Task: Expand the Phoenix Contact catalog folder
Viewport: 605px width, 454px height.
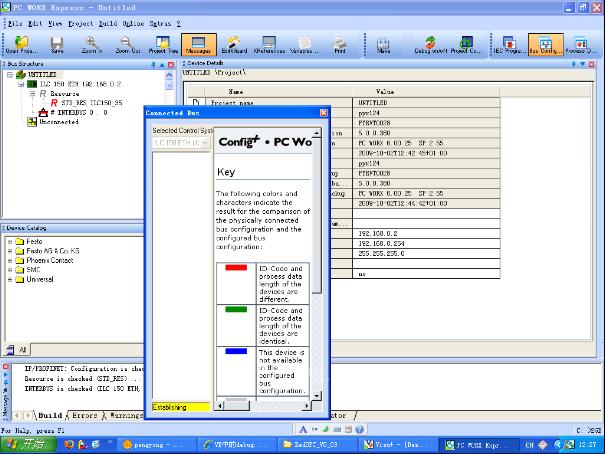Action: click(10, 260)
